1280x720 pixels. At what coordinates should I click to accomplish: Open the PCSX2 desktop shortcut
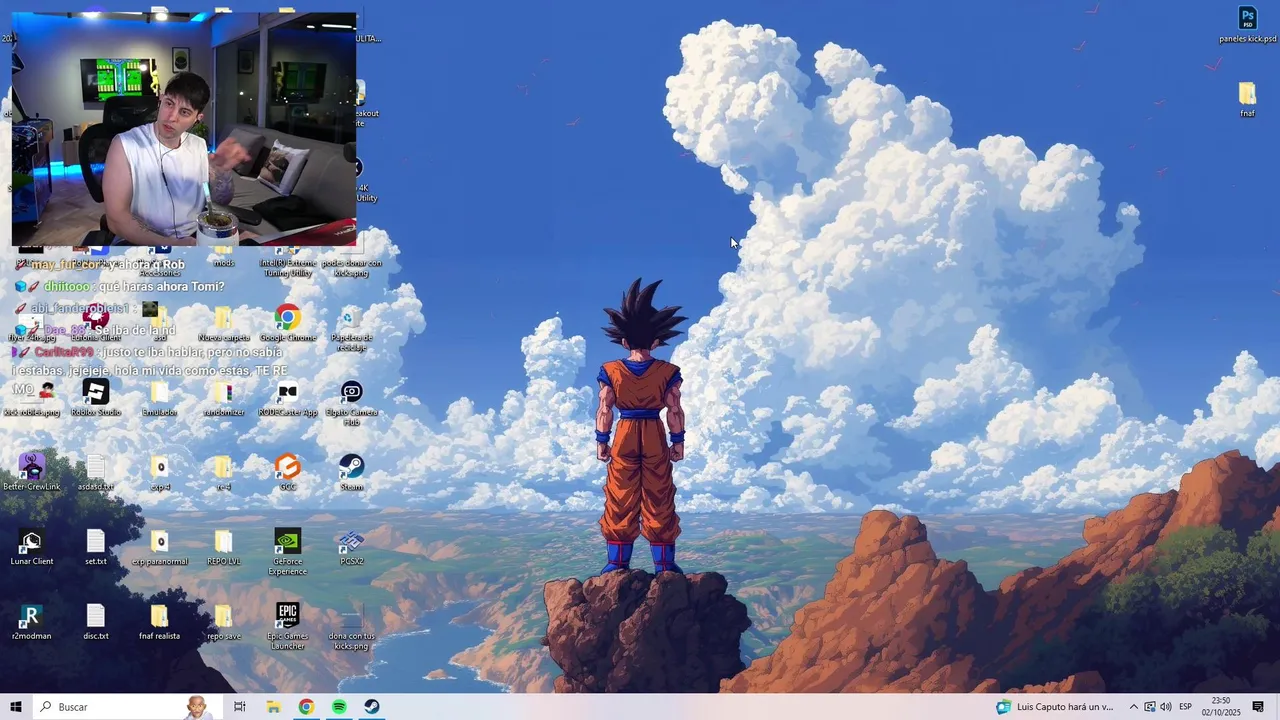click(x=351, y=547)
